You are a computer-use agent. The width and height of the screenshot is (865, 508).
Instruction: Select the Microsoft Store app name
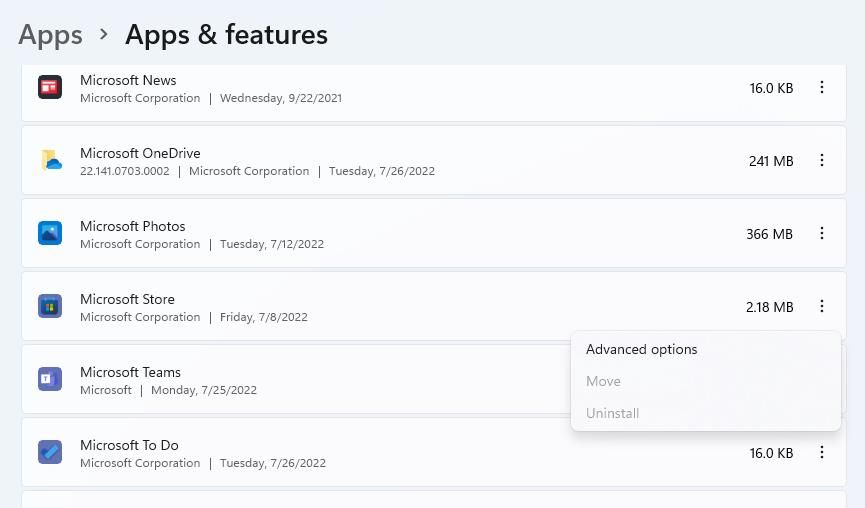pyautogui.click(x=127, y=299)
